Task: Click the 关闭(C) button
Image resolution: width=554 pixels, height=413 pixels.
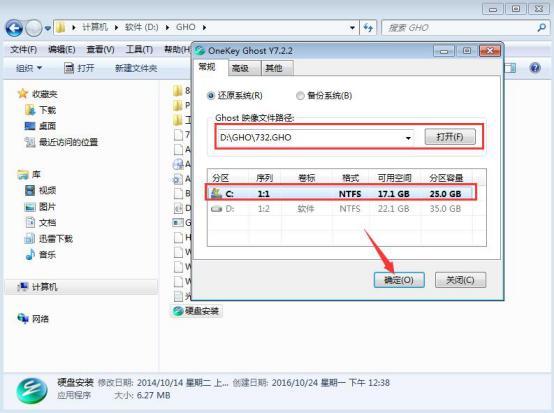Action: tap(460, 280)
